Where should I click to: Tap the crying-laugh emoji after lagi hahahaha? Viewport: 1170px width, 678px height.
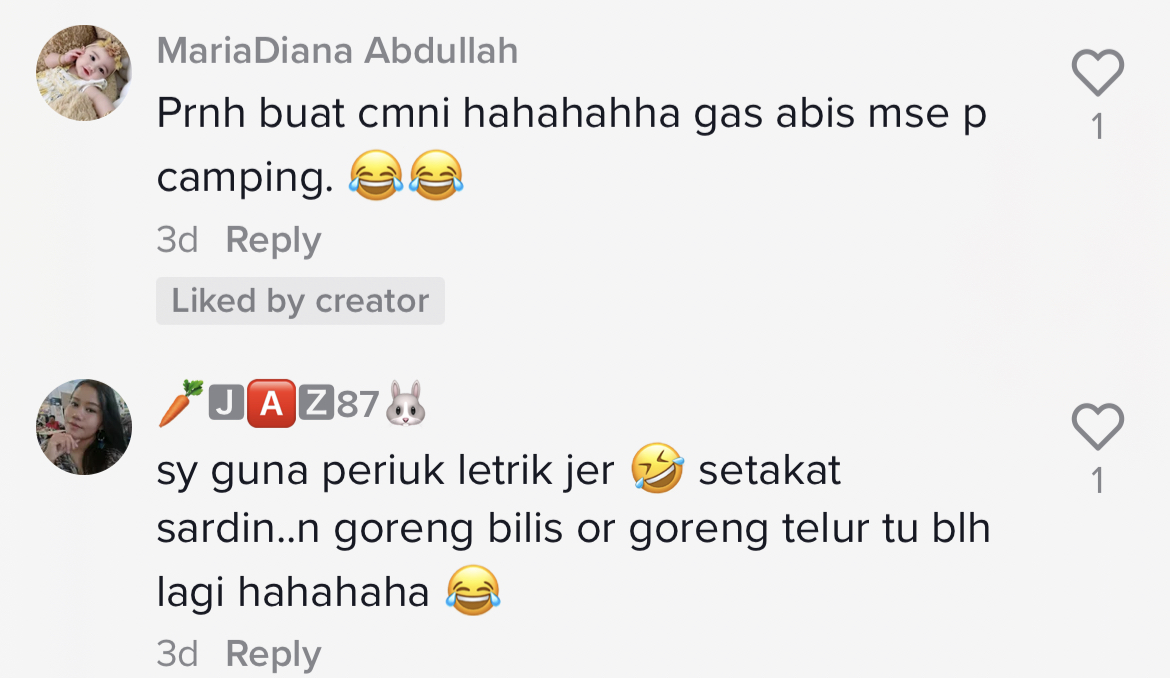click(x=472, y=590)
